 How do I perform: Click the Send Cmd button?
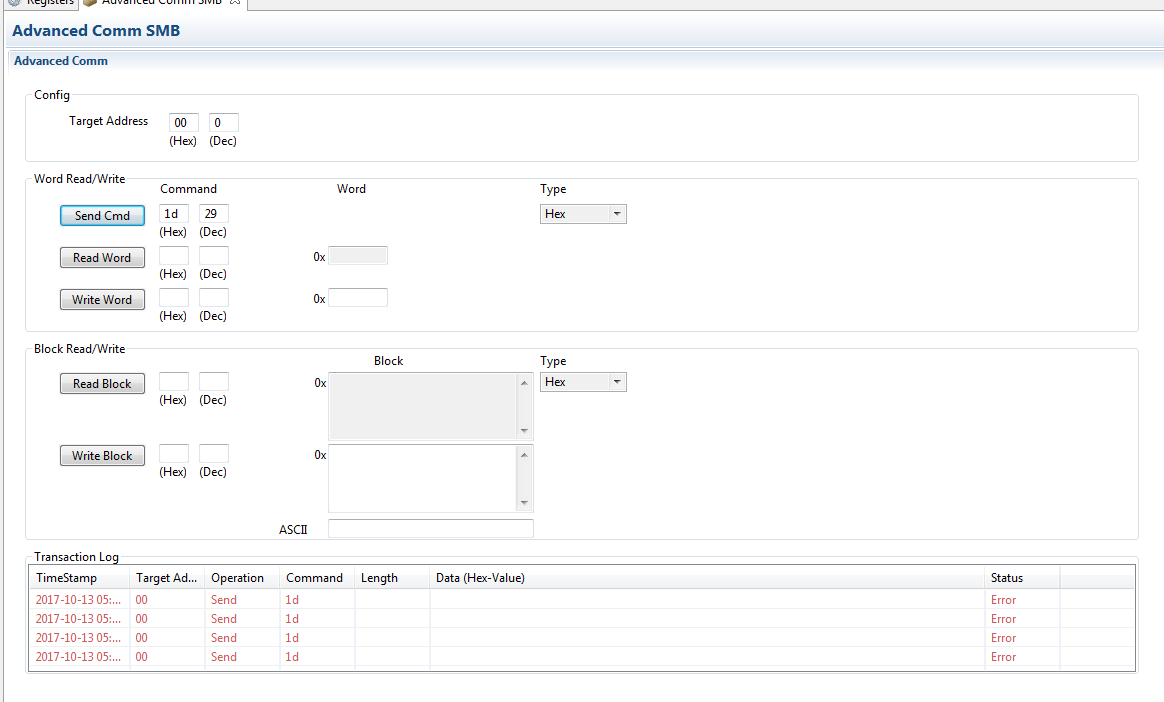102,215
